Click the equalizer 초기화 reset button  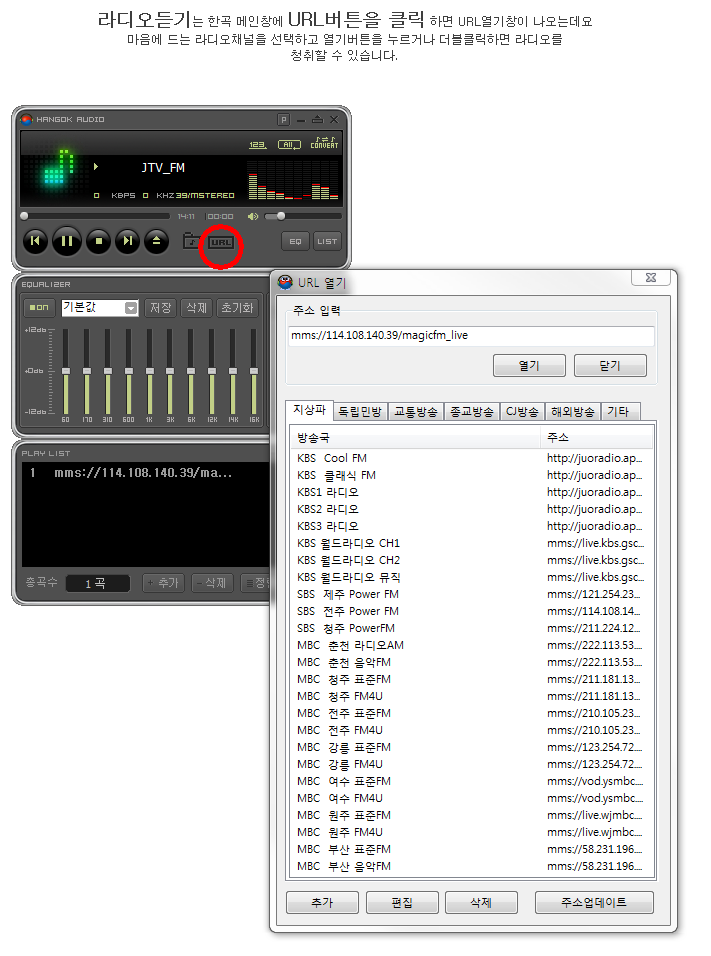click(237, 307)
